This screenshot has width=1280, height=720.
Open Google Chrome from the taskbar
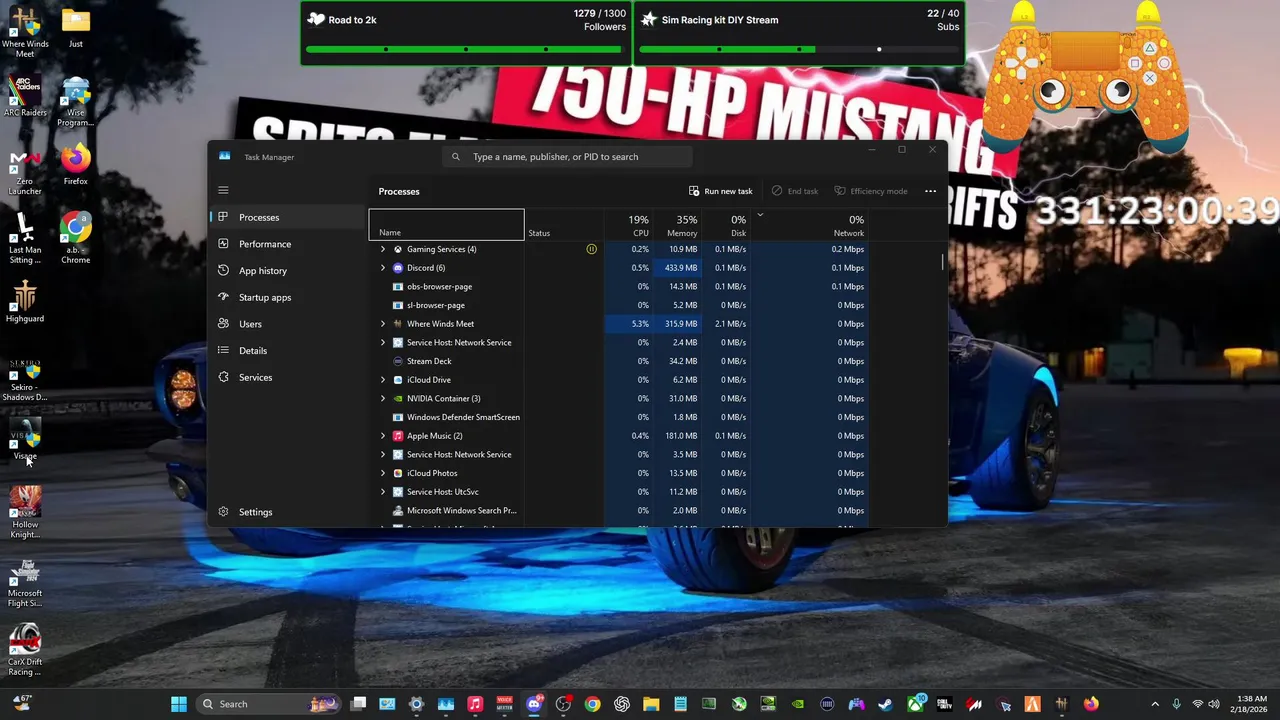(593, 704)
